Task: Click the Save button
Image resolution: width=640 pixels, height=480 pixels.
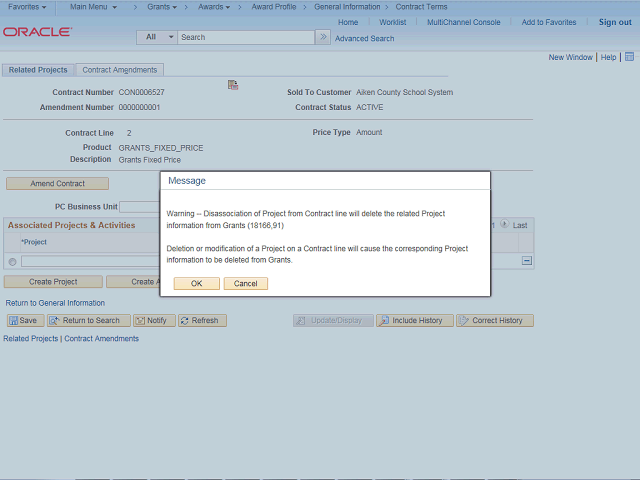Action: tap(25, 320)
